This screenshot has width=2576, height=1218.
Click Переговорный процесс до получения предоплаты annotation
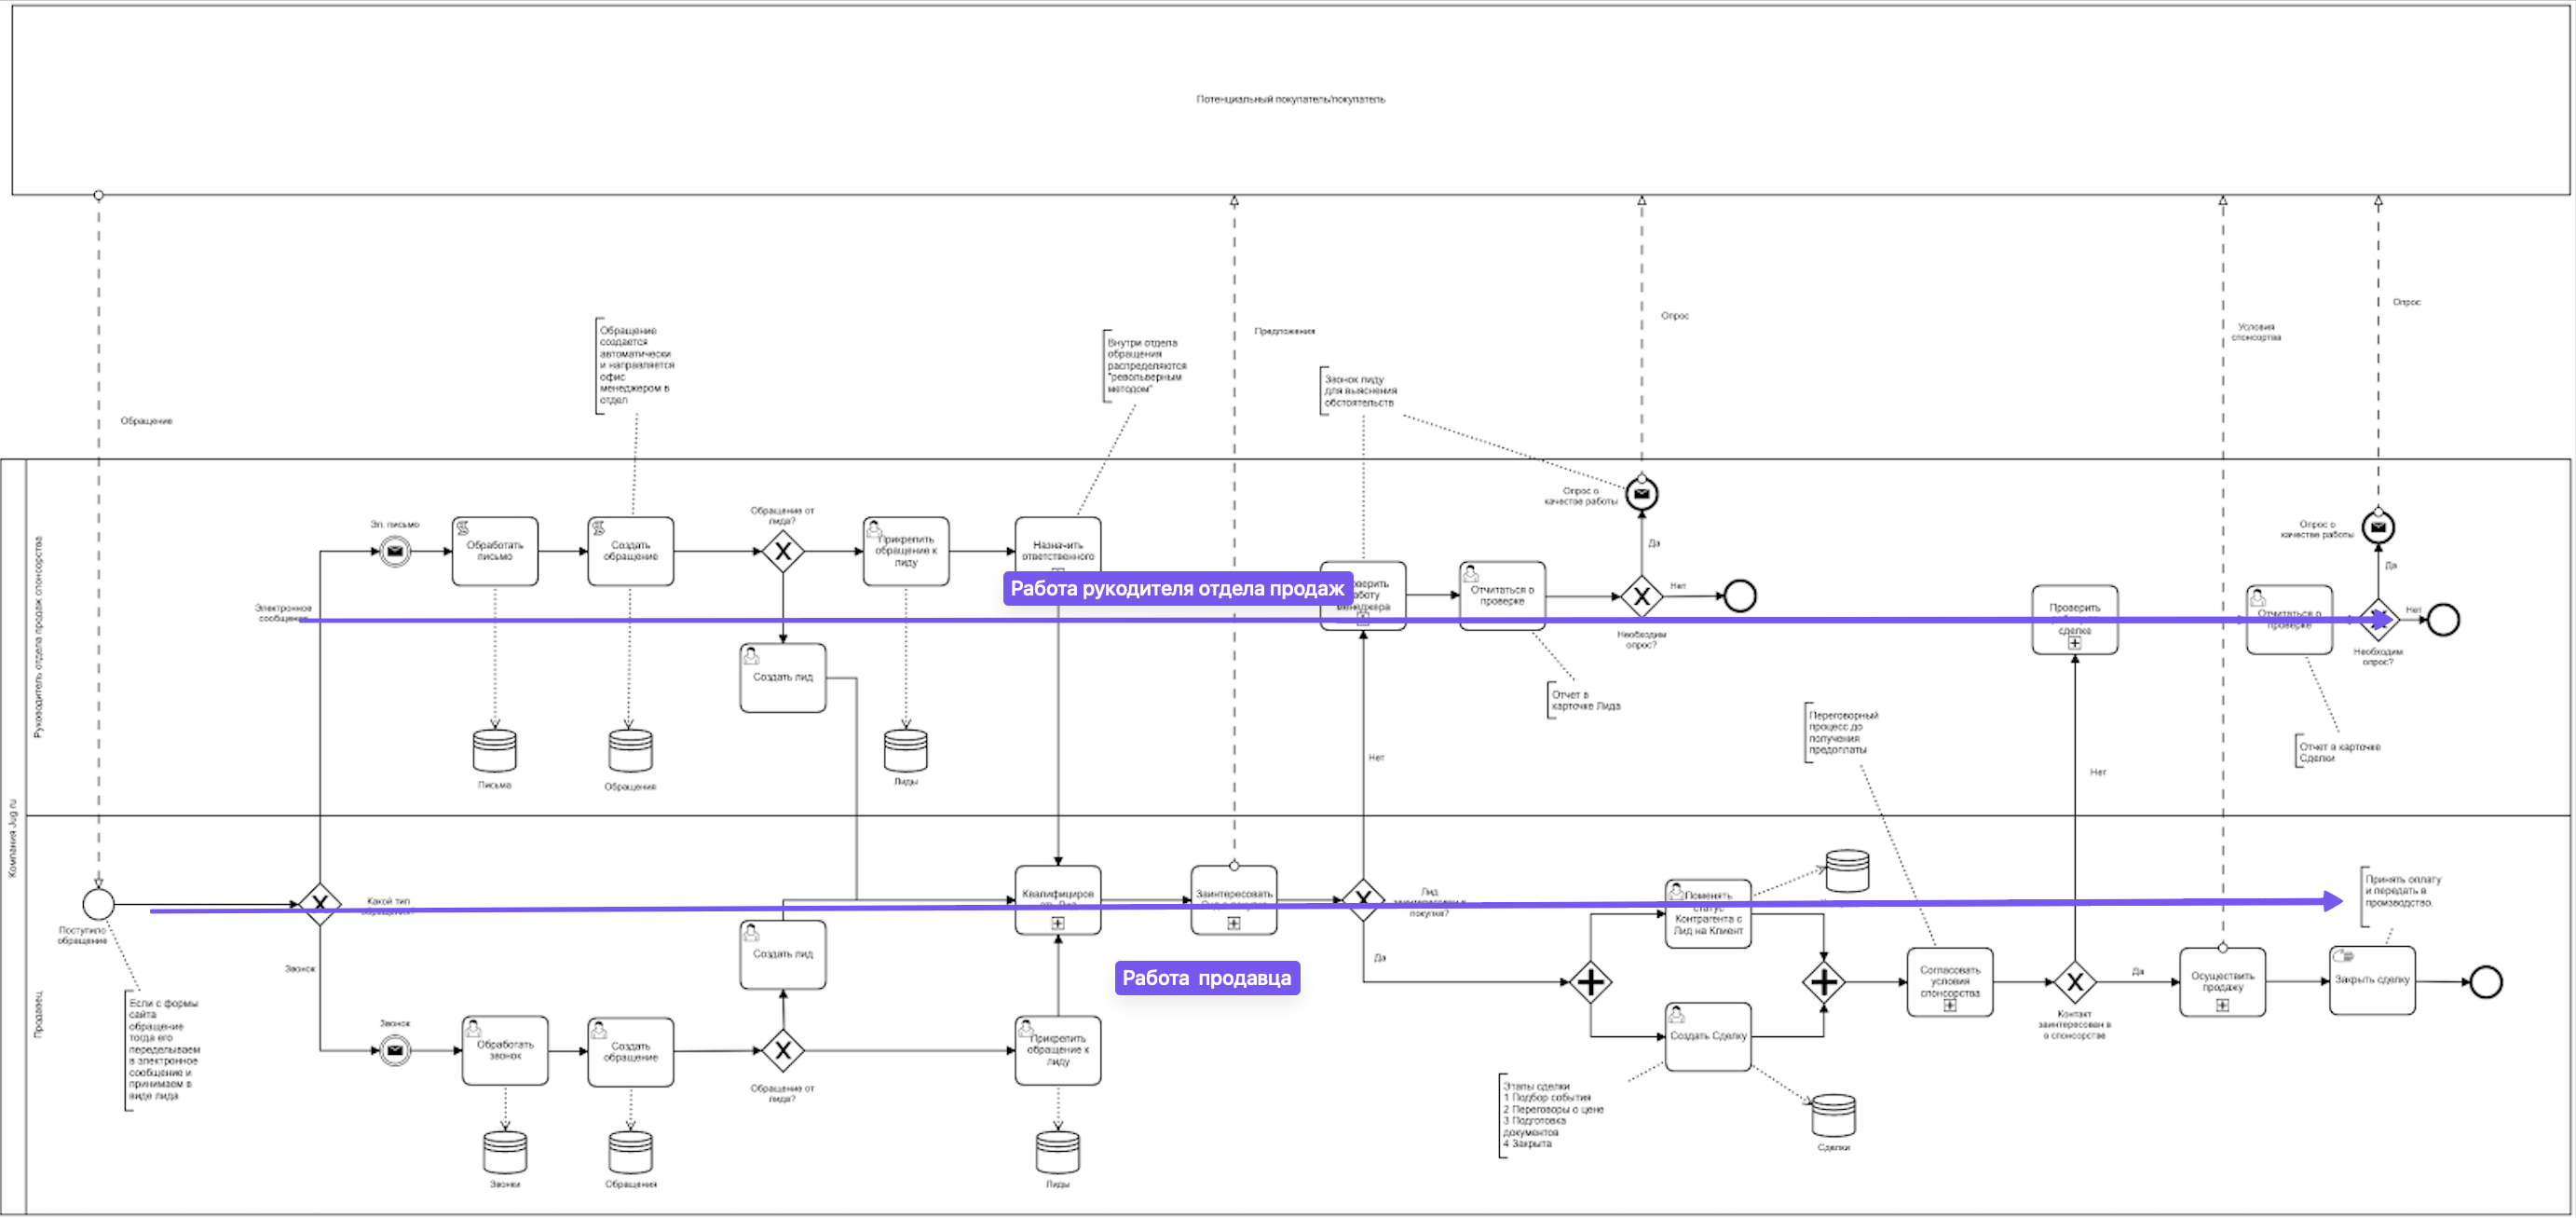click(1842, 732)
